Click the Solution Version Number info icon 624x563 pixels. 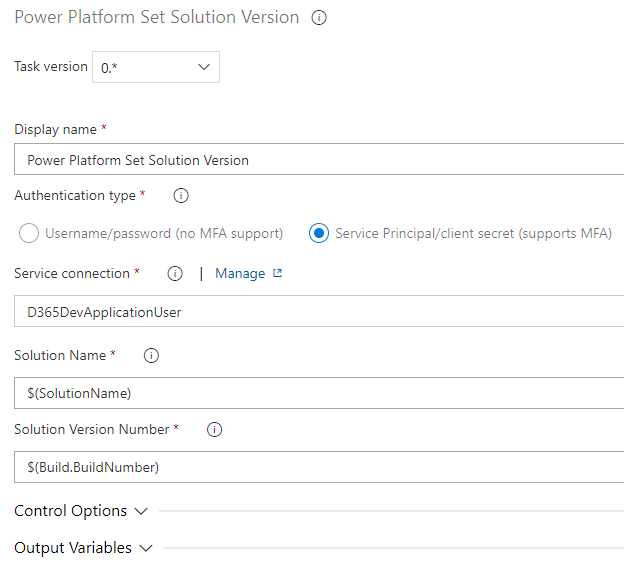214,430
